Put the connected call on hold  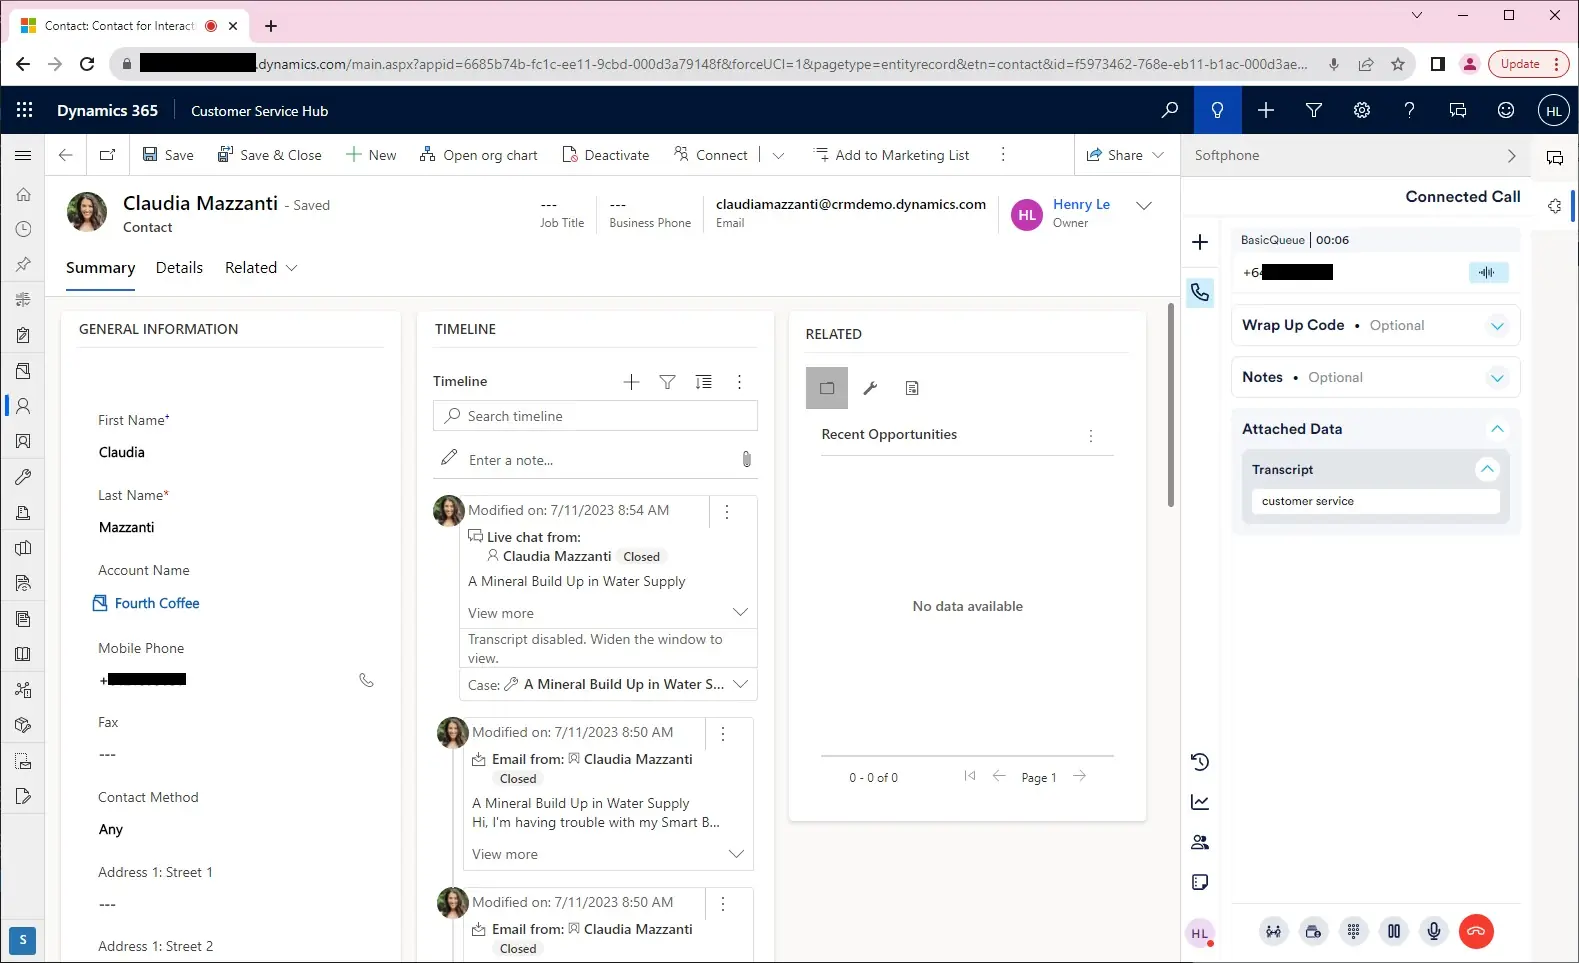1394,931
